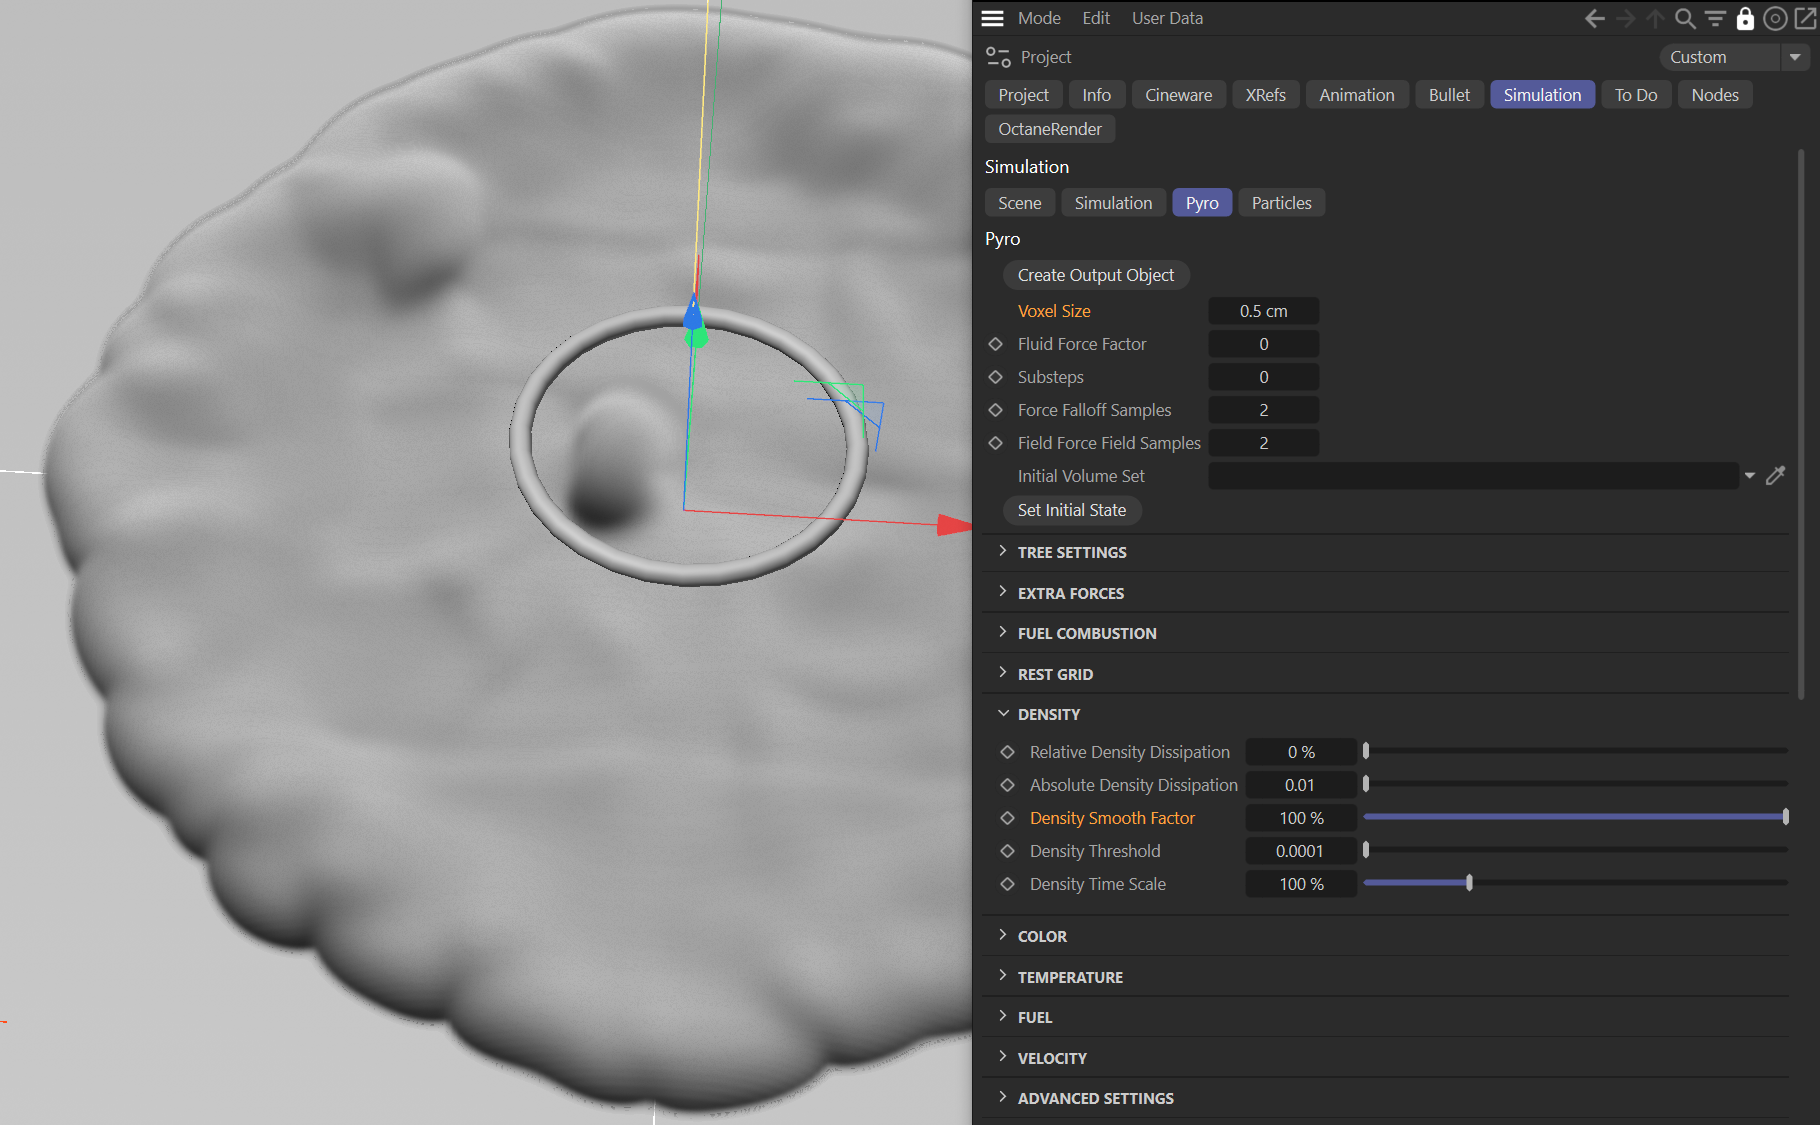
Task: Switch to the Info tab
Action: tap(1096, 95)
